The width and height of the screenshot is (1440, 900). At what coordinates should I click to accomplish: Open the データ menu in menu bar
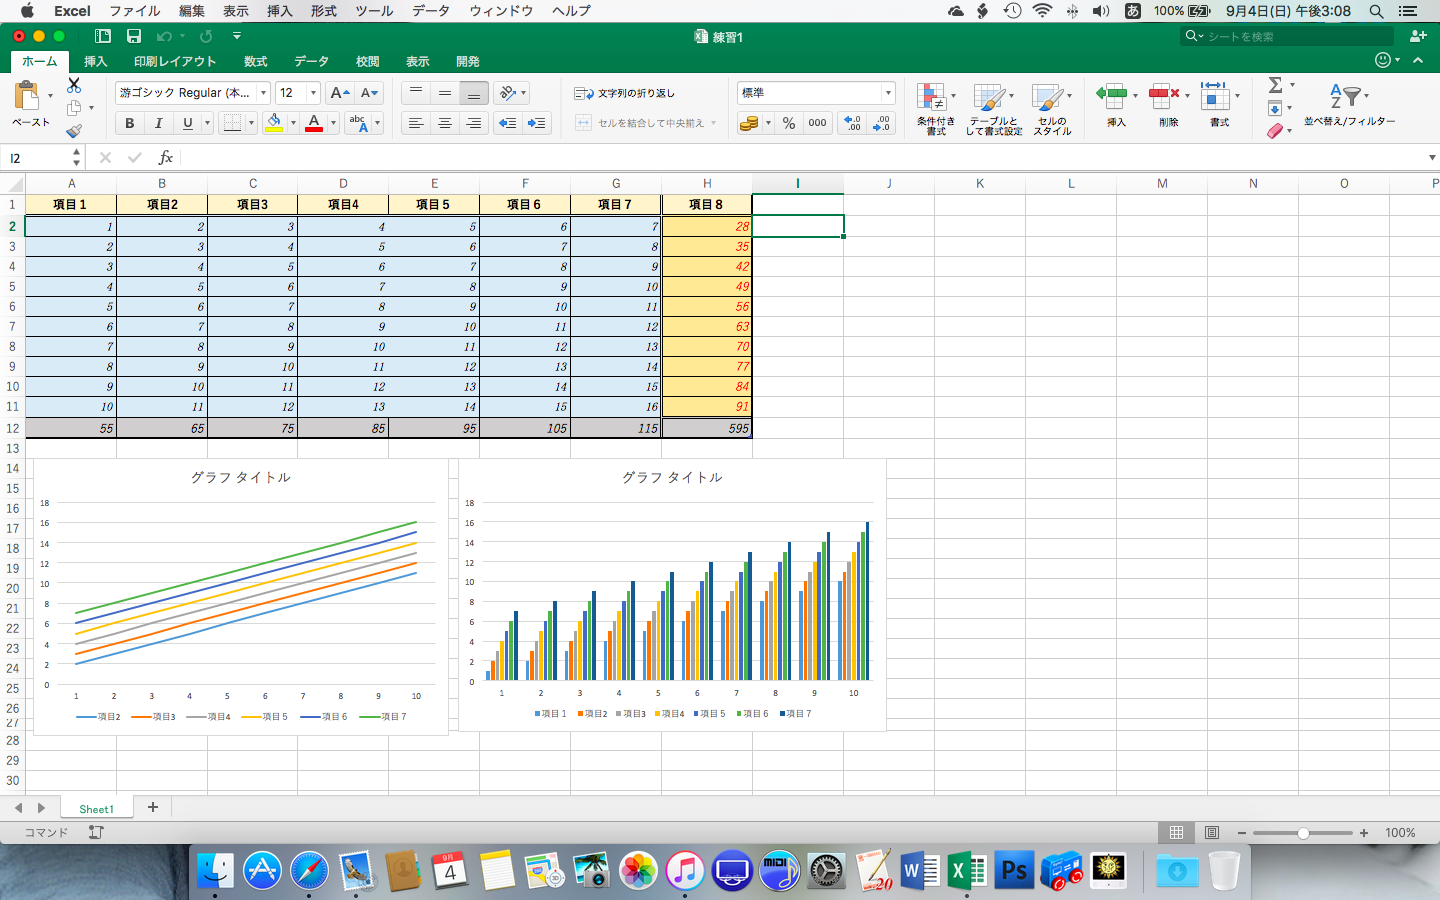coord(431,11)
